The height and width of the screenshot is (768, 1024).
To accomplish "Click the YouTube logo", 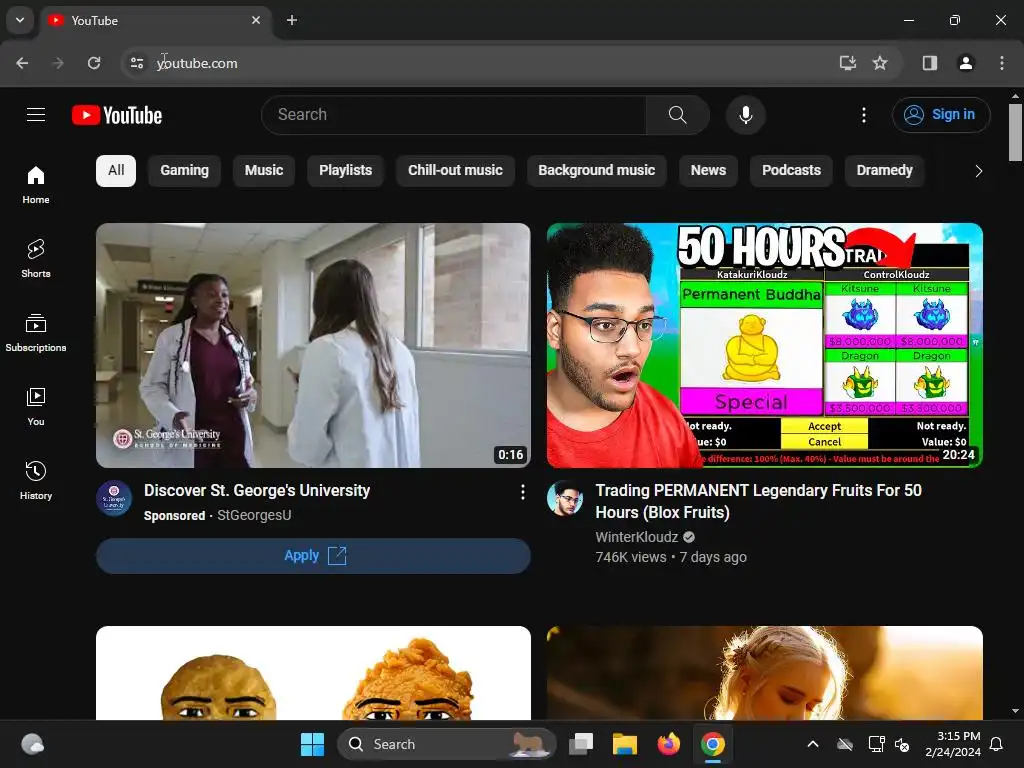I will (x=117, y=115).
